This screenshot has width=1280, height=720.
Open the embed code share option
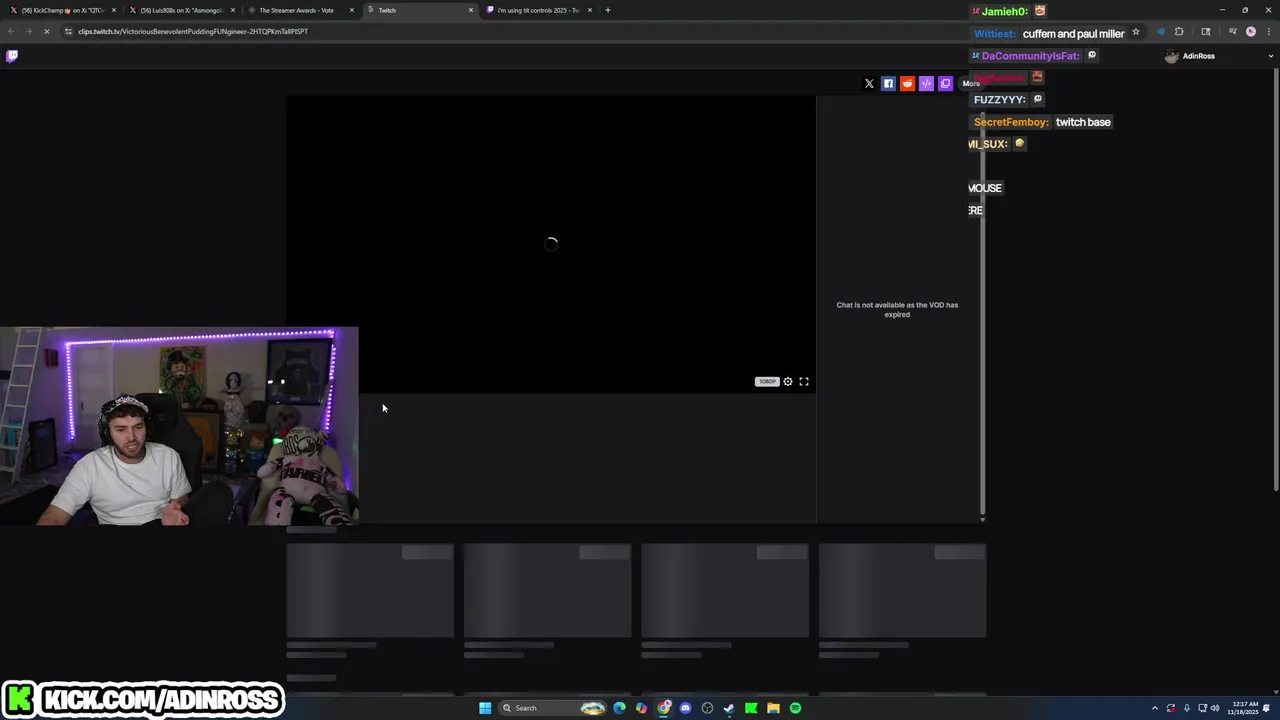926,84
